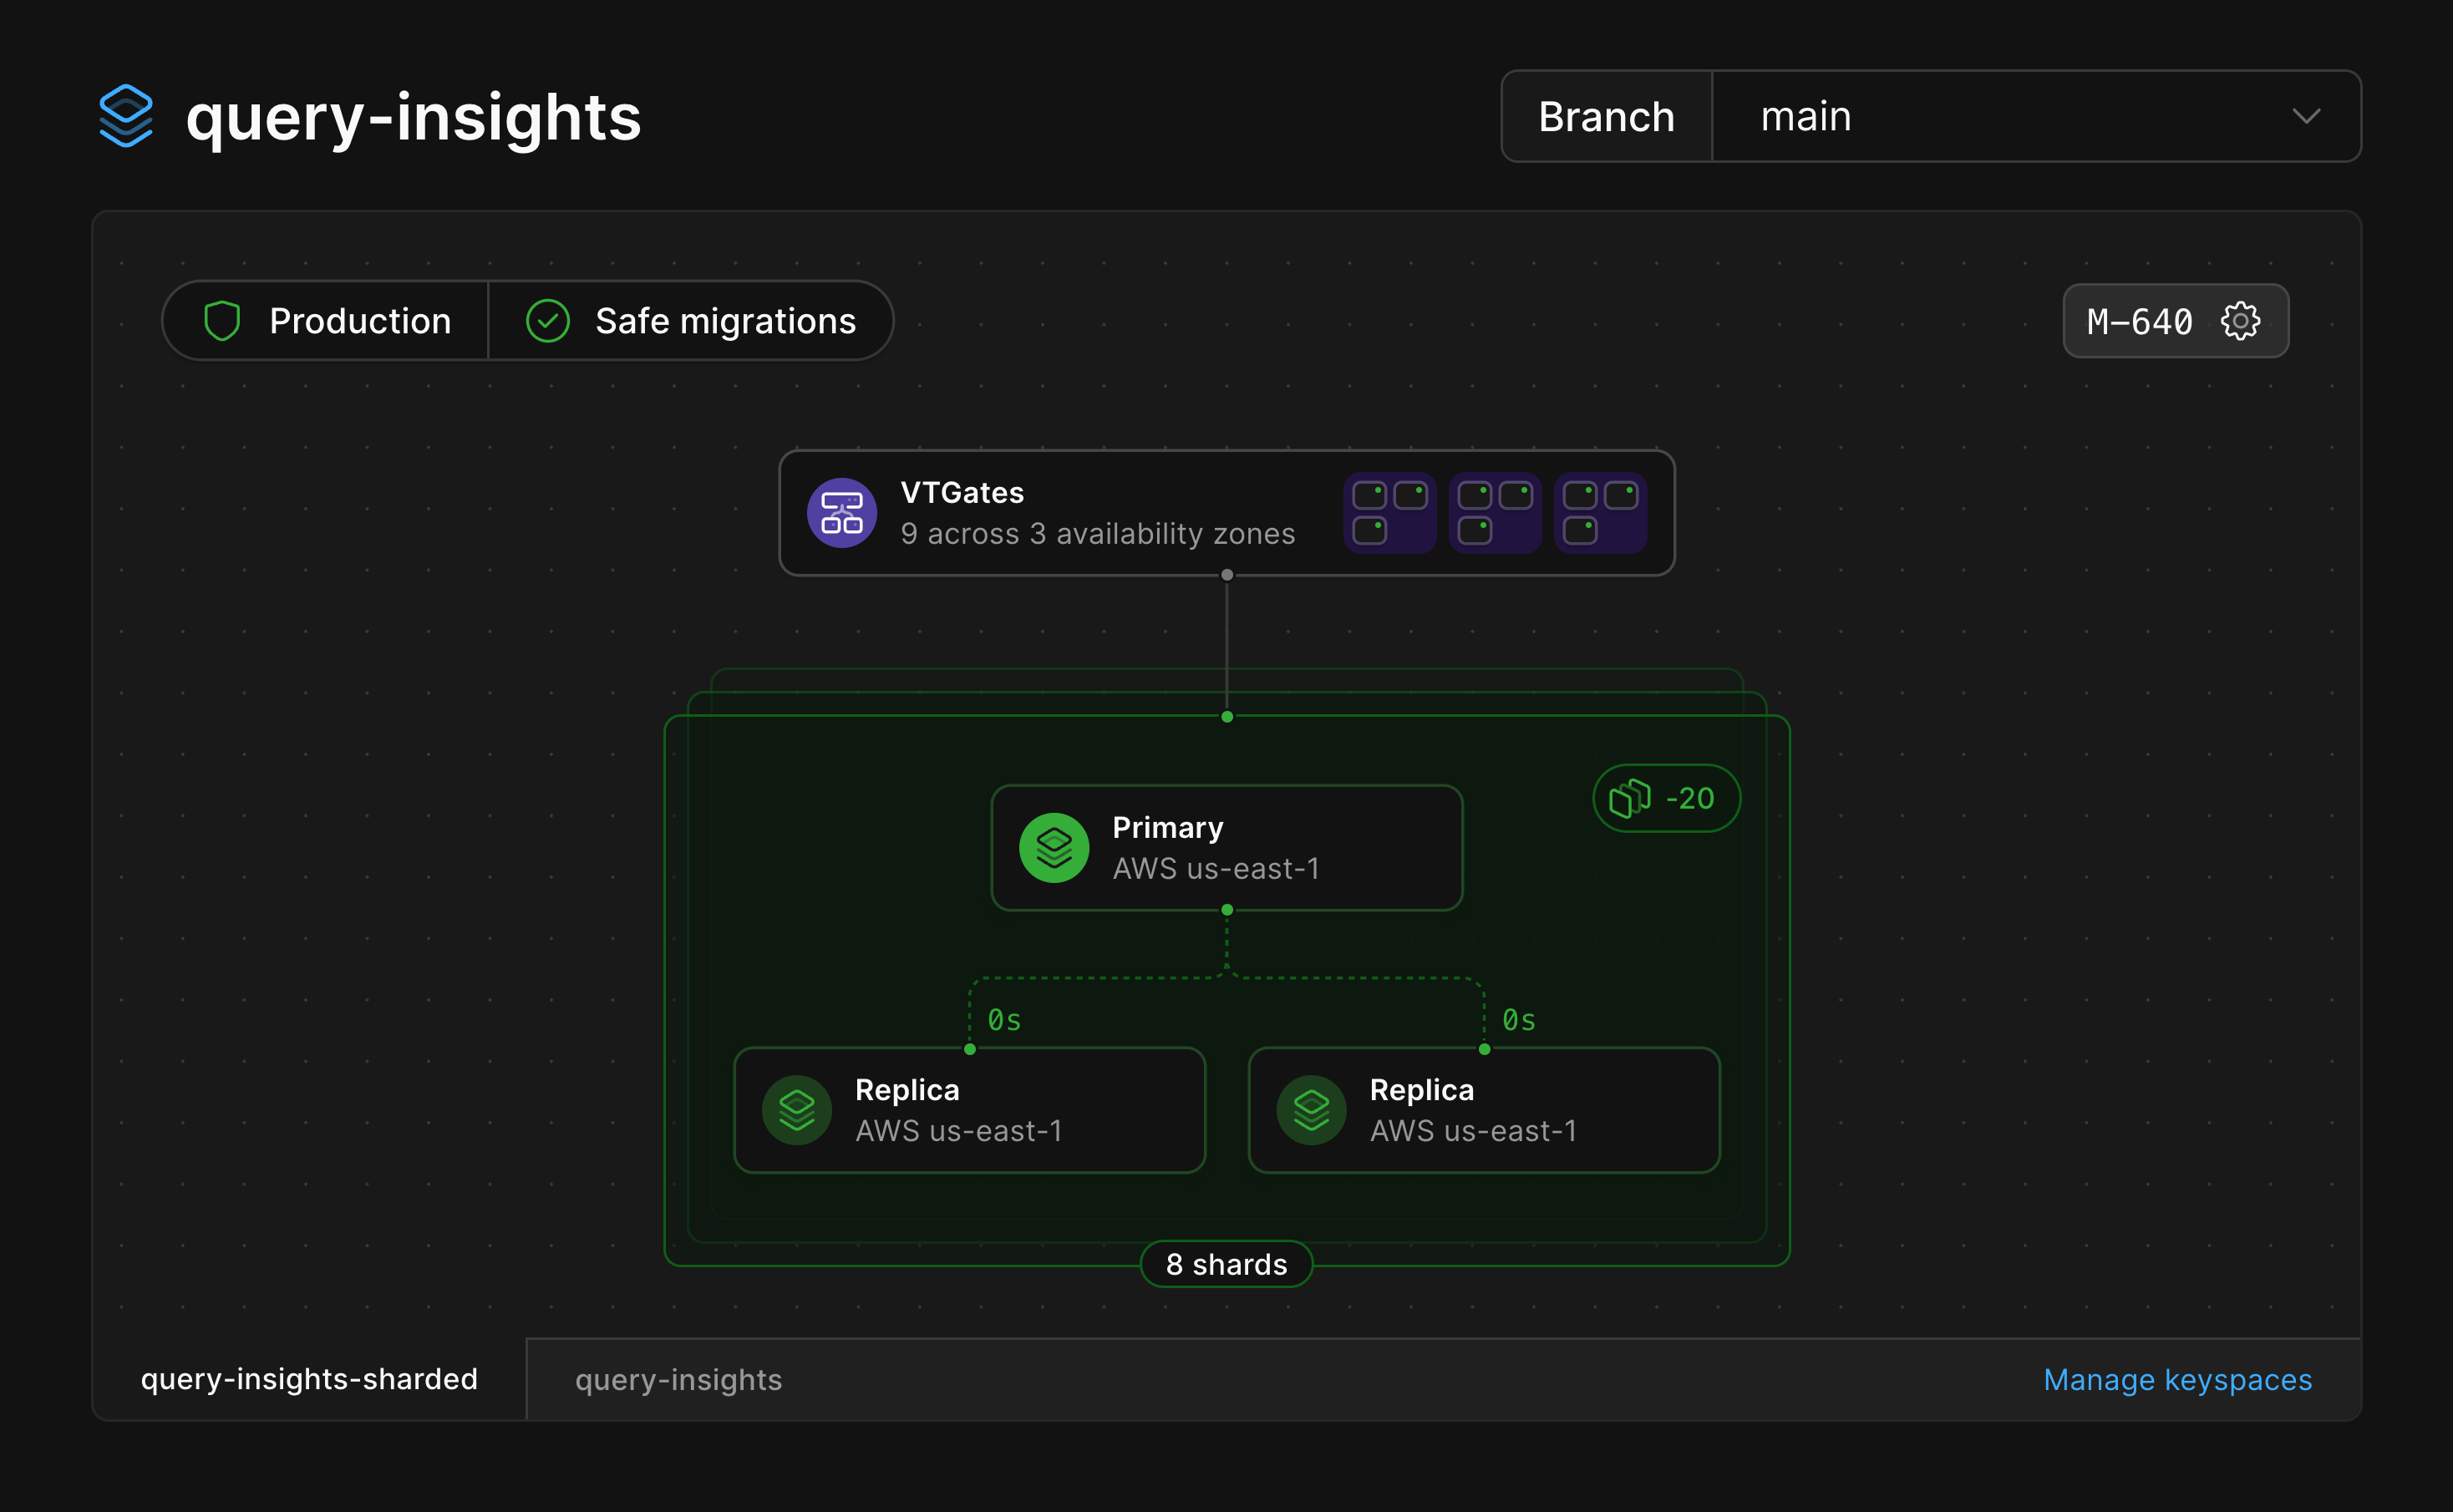Screen dimensions: 2453x1512
Task: Click the purple VTGates icon
Action: tap(842, 513)
